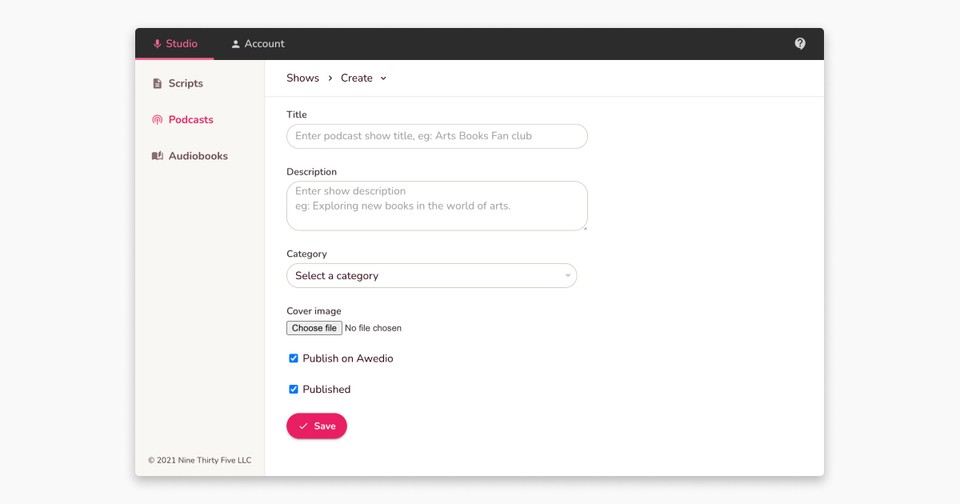
Task: Click the microphone icon beside Studio
Action: click(x=157, y=44)
